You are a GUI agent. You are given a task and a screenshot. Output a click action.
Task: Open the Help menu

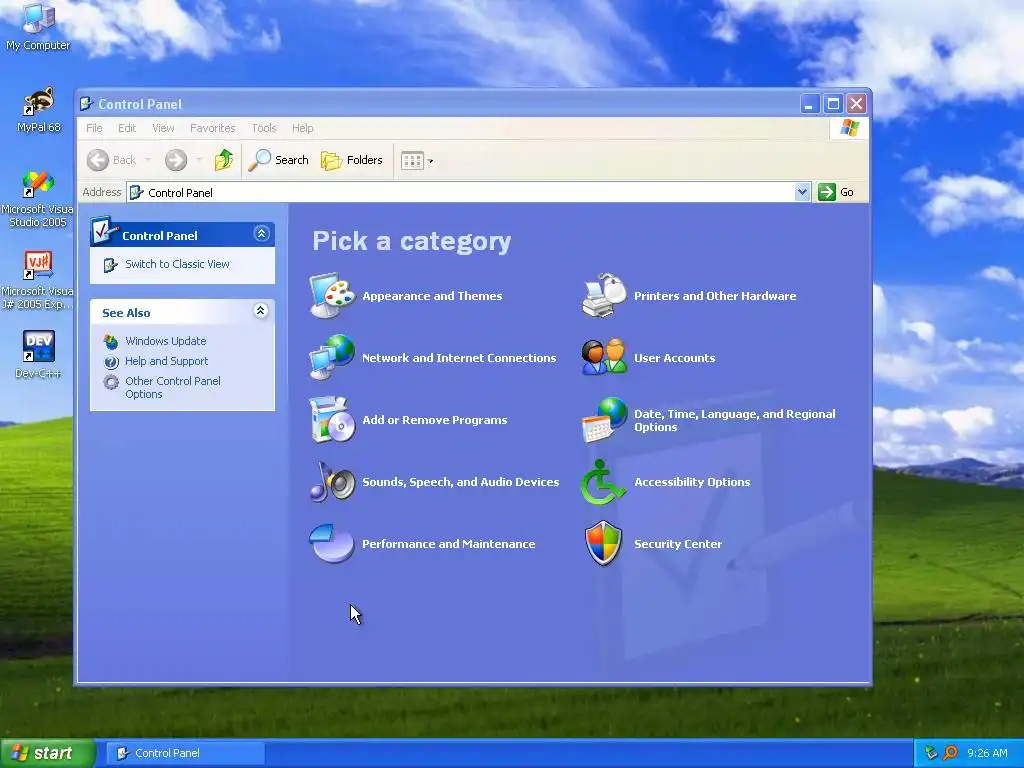pyautogui.click(x=302, y=128)
